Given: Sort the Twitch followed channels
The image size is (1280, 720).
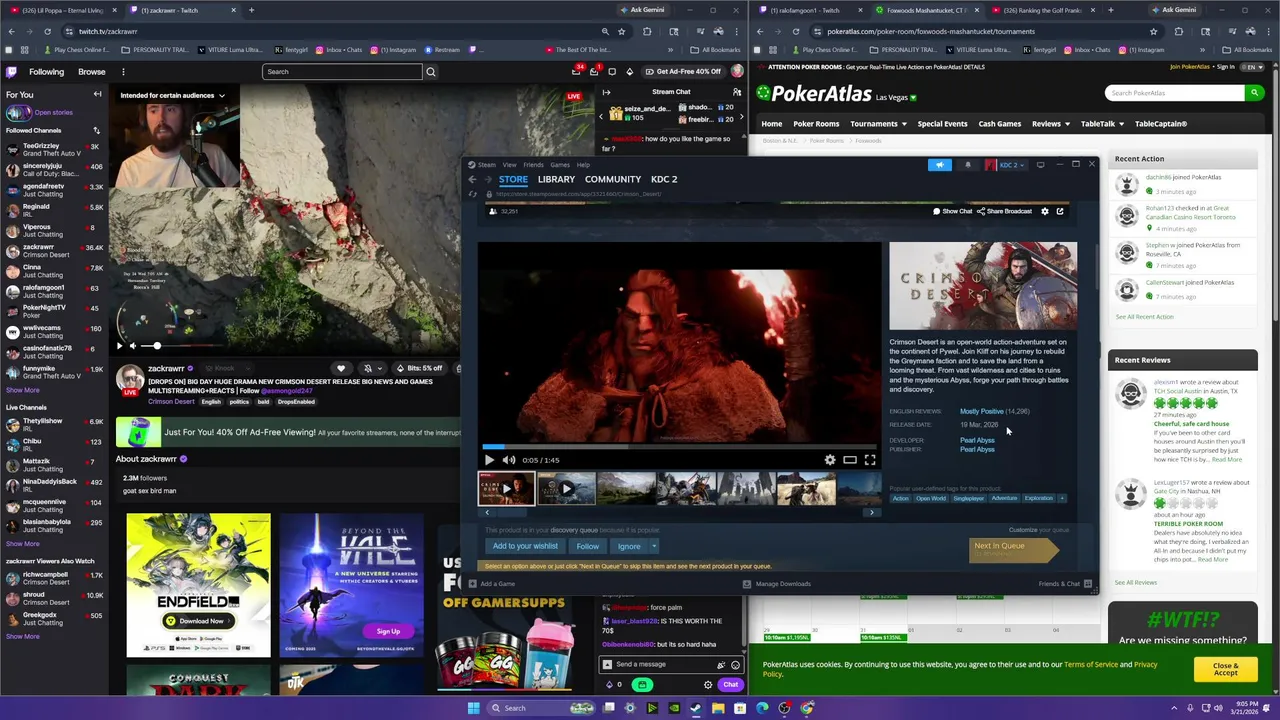Looking at the screenshot, I should [x=97, y=130].
